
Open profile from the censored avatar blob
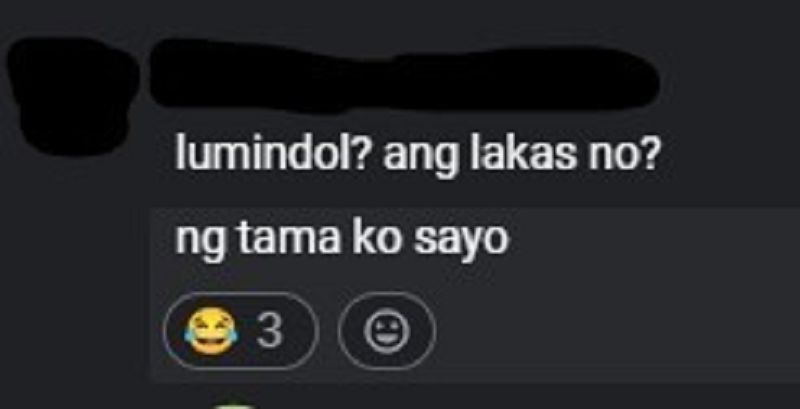point(72,96)
